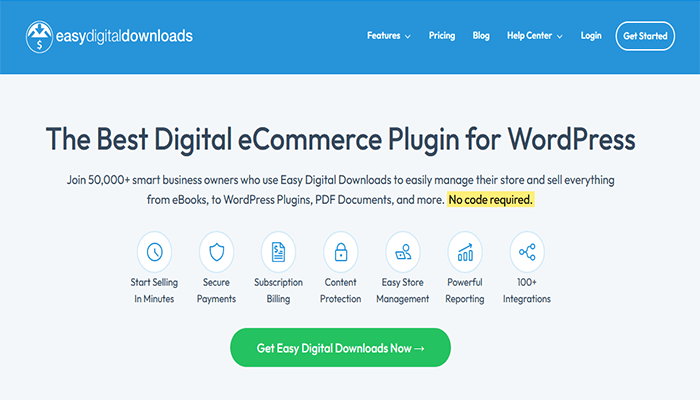This screenshot has width=700, height=400.
Task: Click the Easy Digital Downloads logo icon
Action: coord(41,37)
